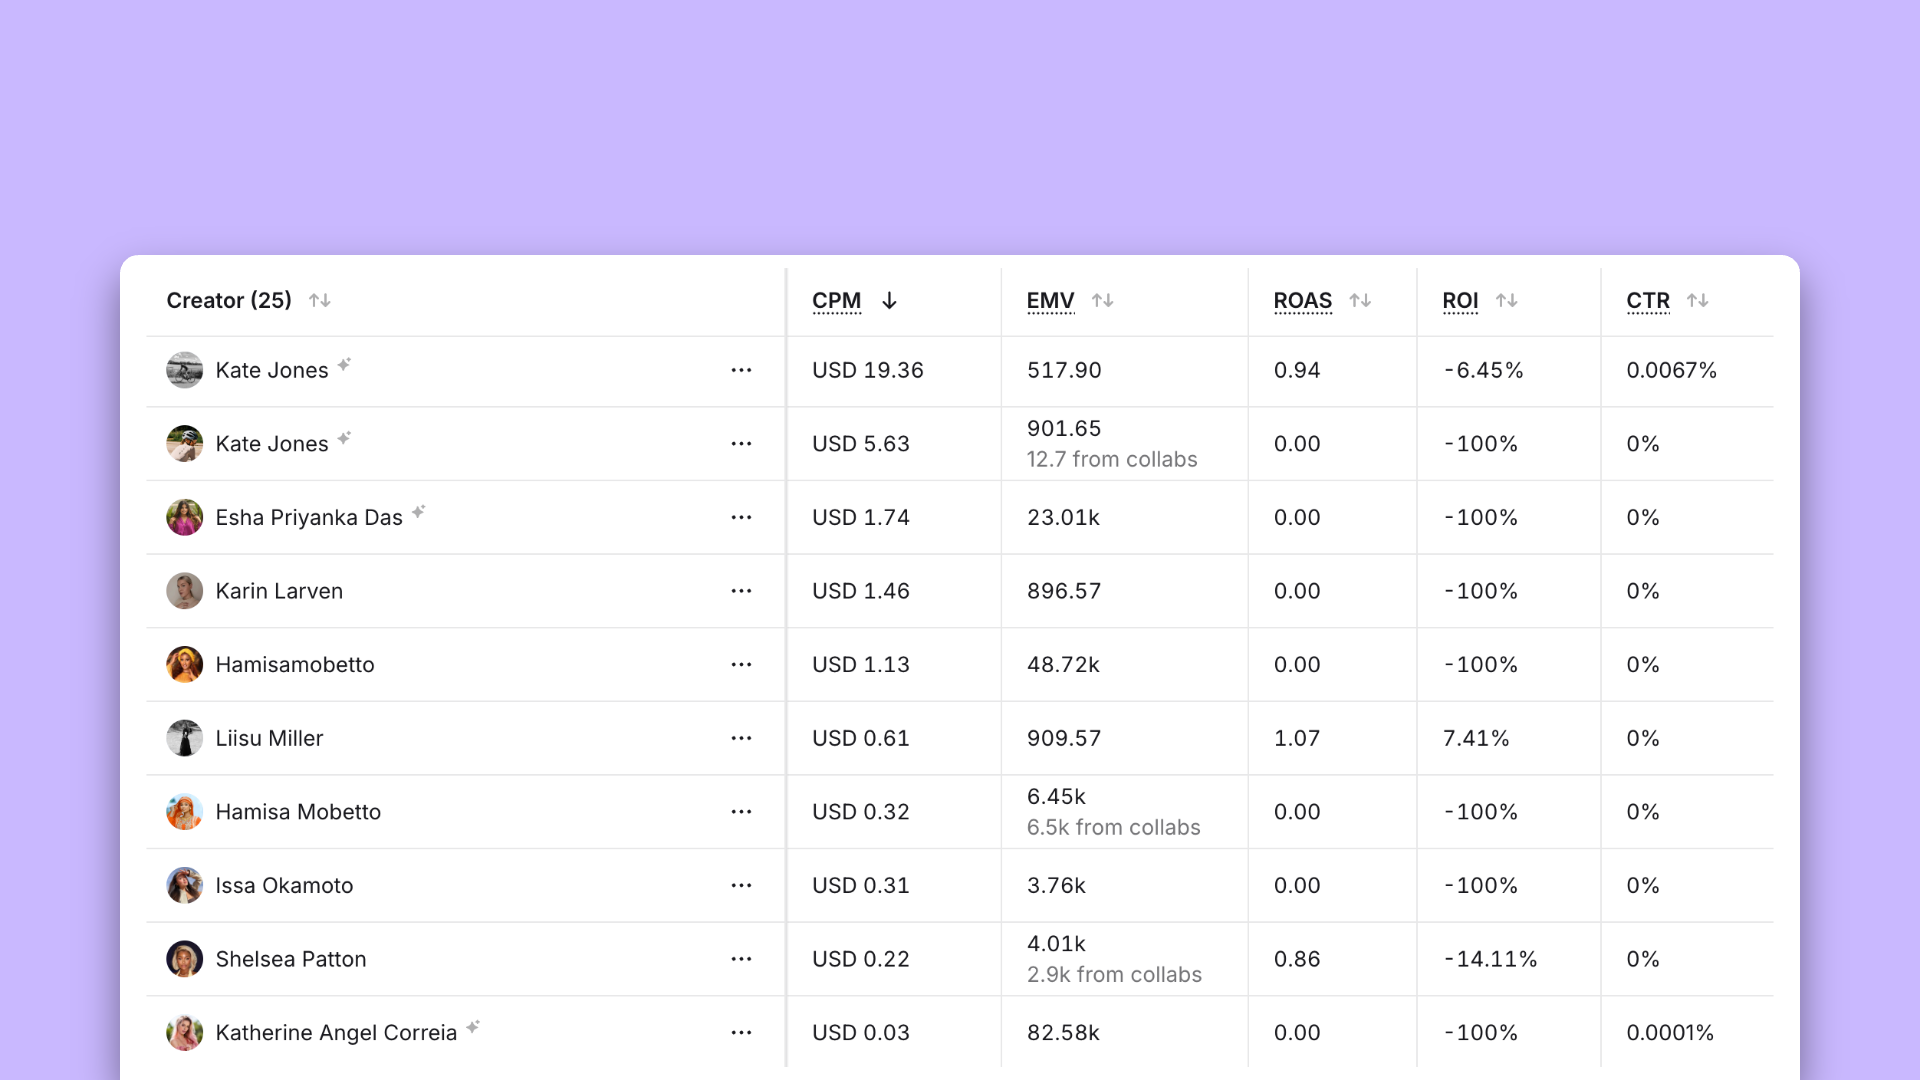Click Issa Okamoto's avatar

(x=184, y=886)
